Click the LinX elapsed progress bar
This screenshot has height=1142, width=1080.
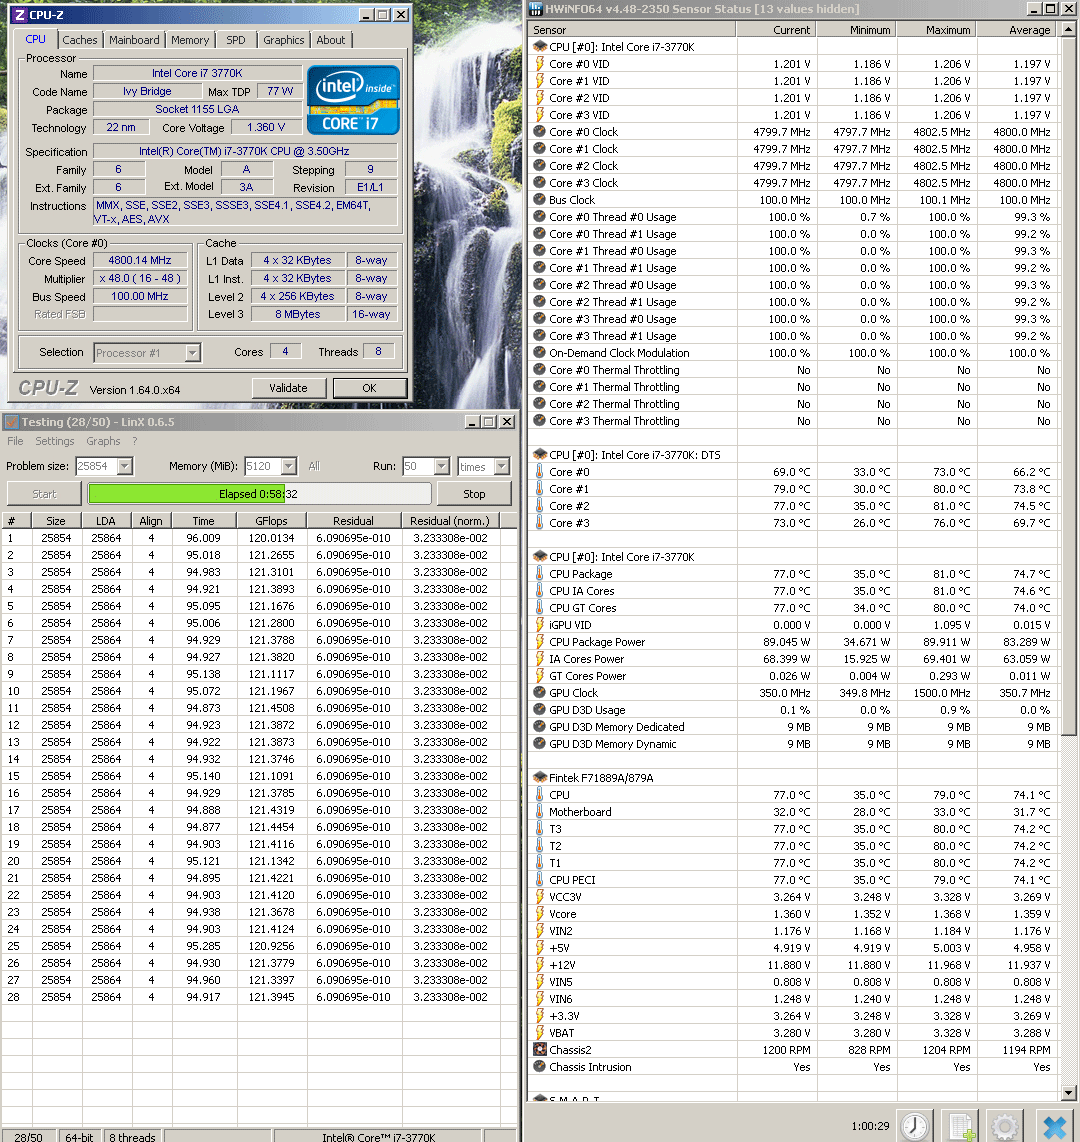(259, 494)
